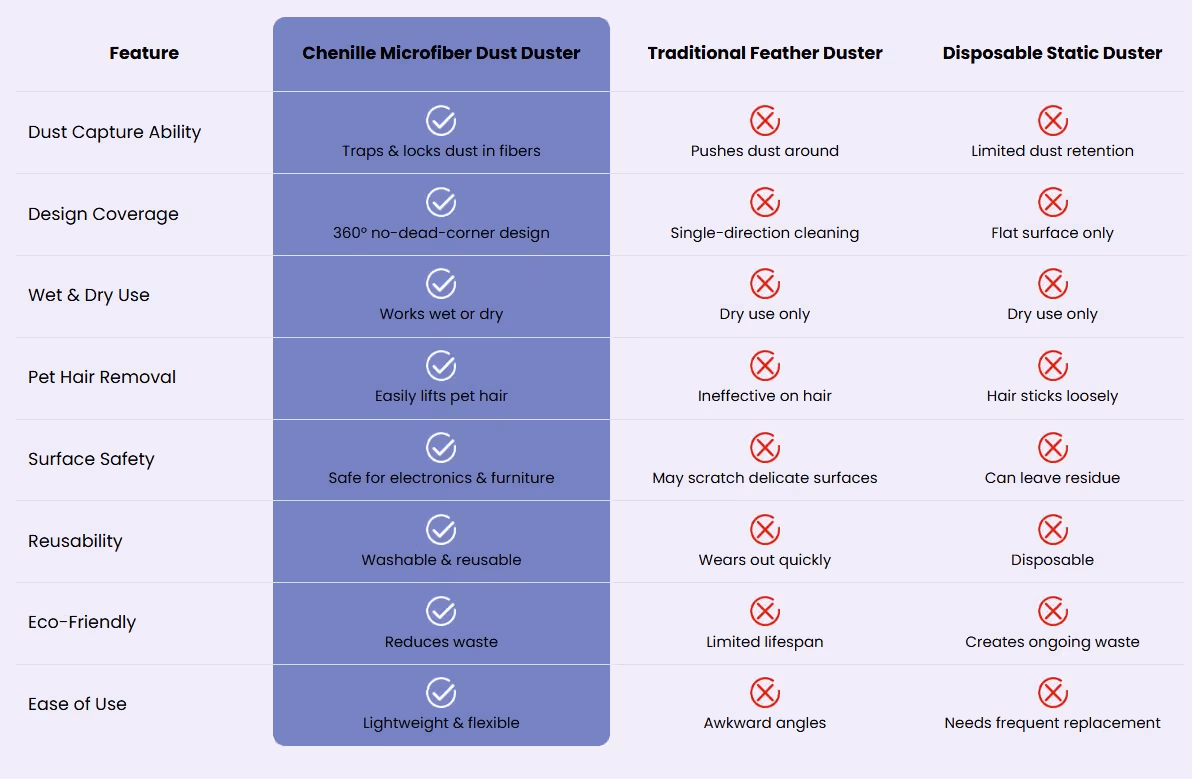1192x779 pixels.
Task: Click the checkmark above 'Works wet or dry'
Action: coord(441,283)
